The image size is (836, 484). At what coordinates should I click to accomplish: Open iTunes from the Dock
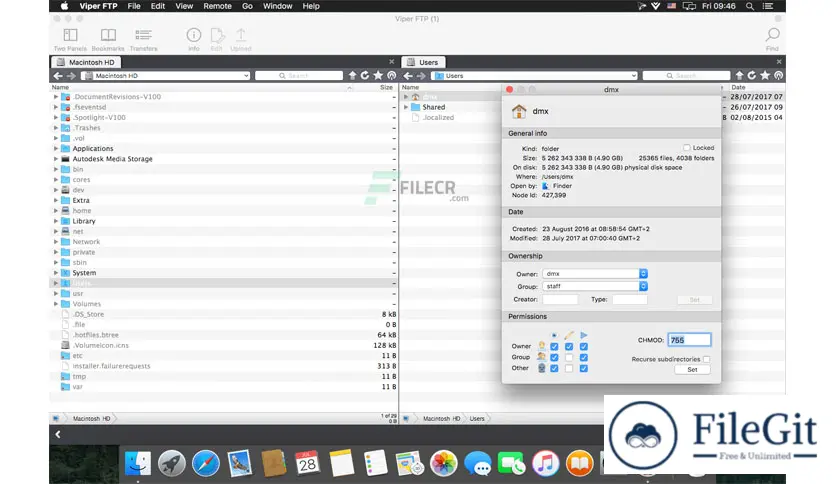pyautogui.click(x=545, y=463)
